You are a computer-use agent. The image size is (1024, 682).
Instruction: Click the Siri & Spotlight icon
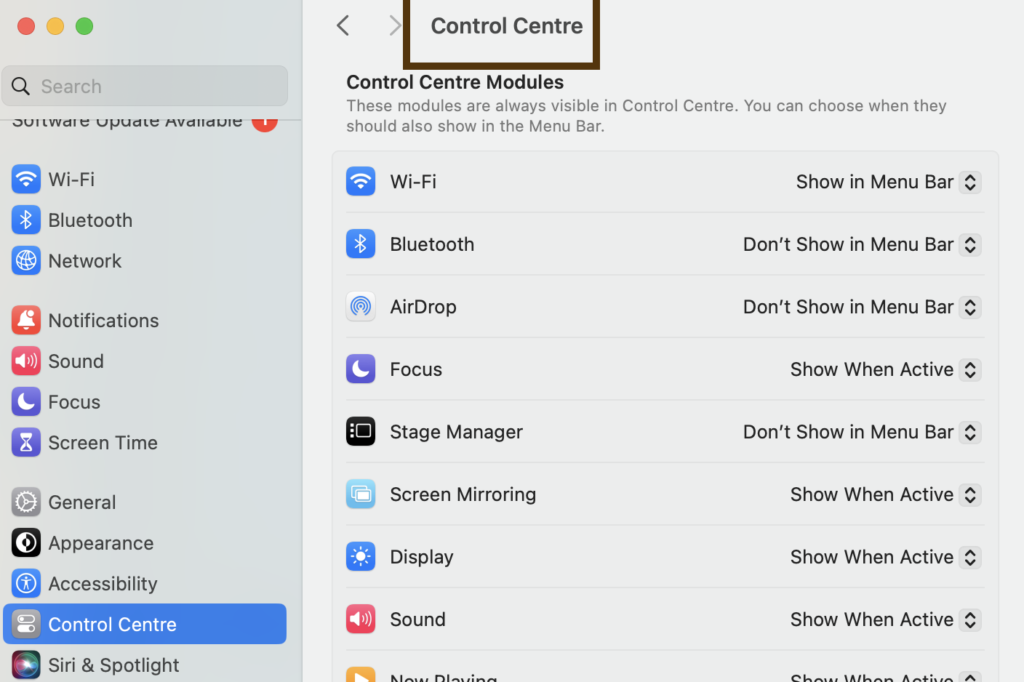click(x=26, y=665)
